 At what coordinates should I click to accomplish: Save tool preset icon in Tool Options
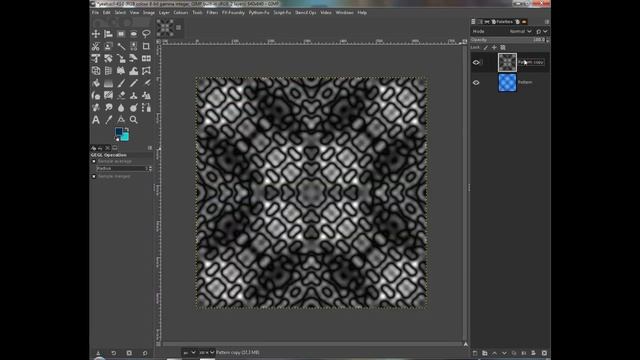pos(98,353)
